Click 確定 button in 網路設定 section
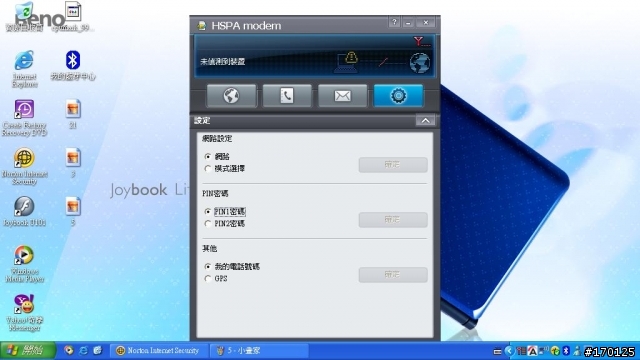 click(x=393, y=165)
